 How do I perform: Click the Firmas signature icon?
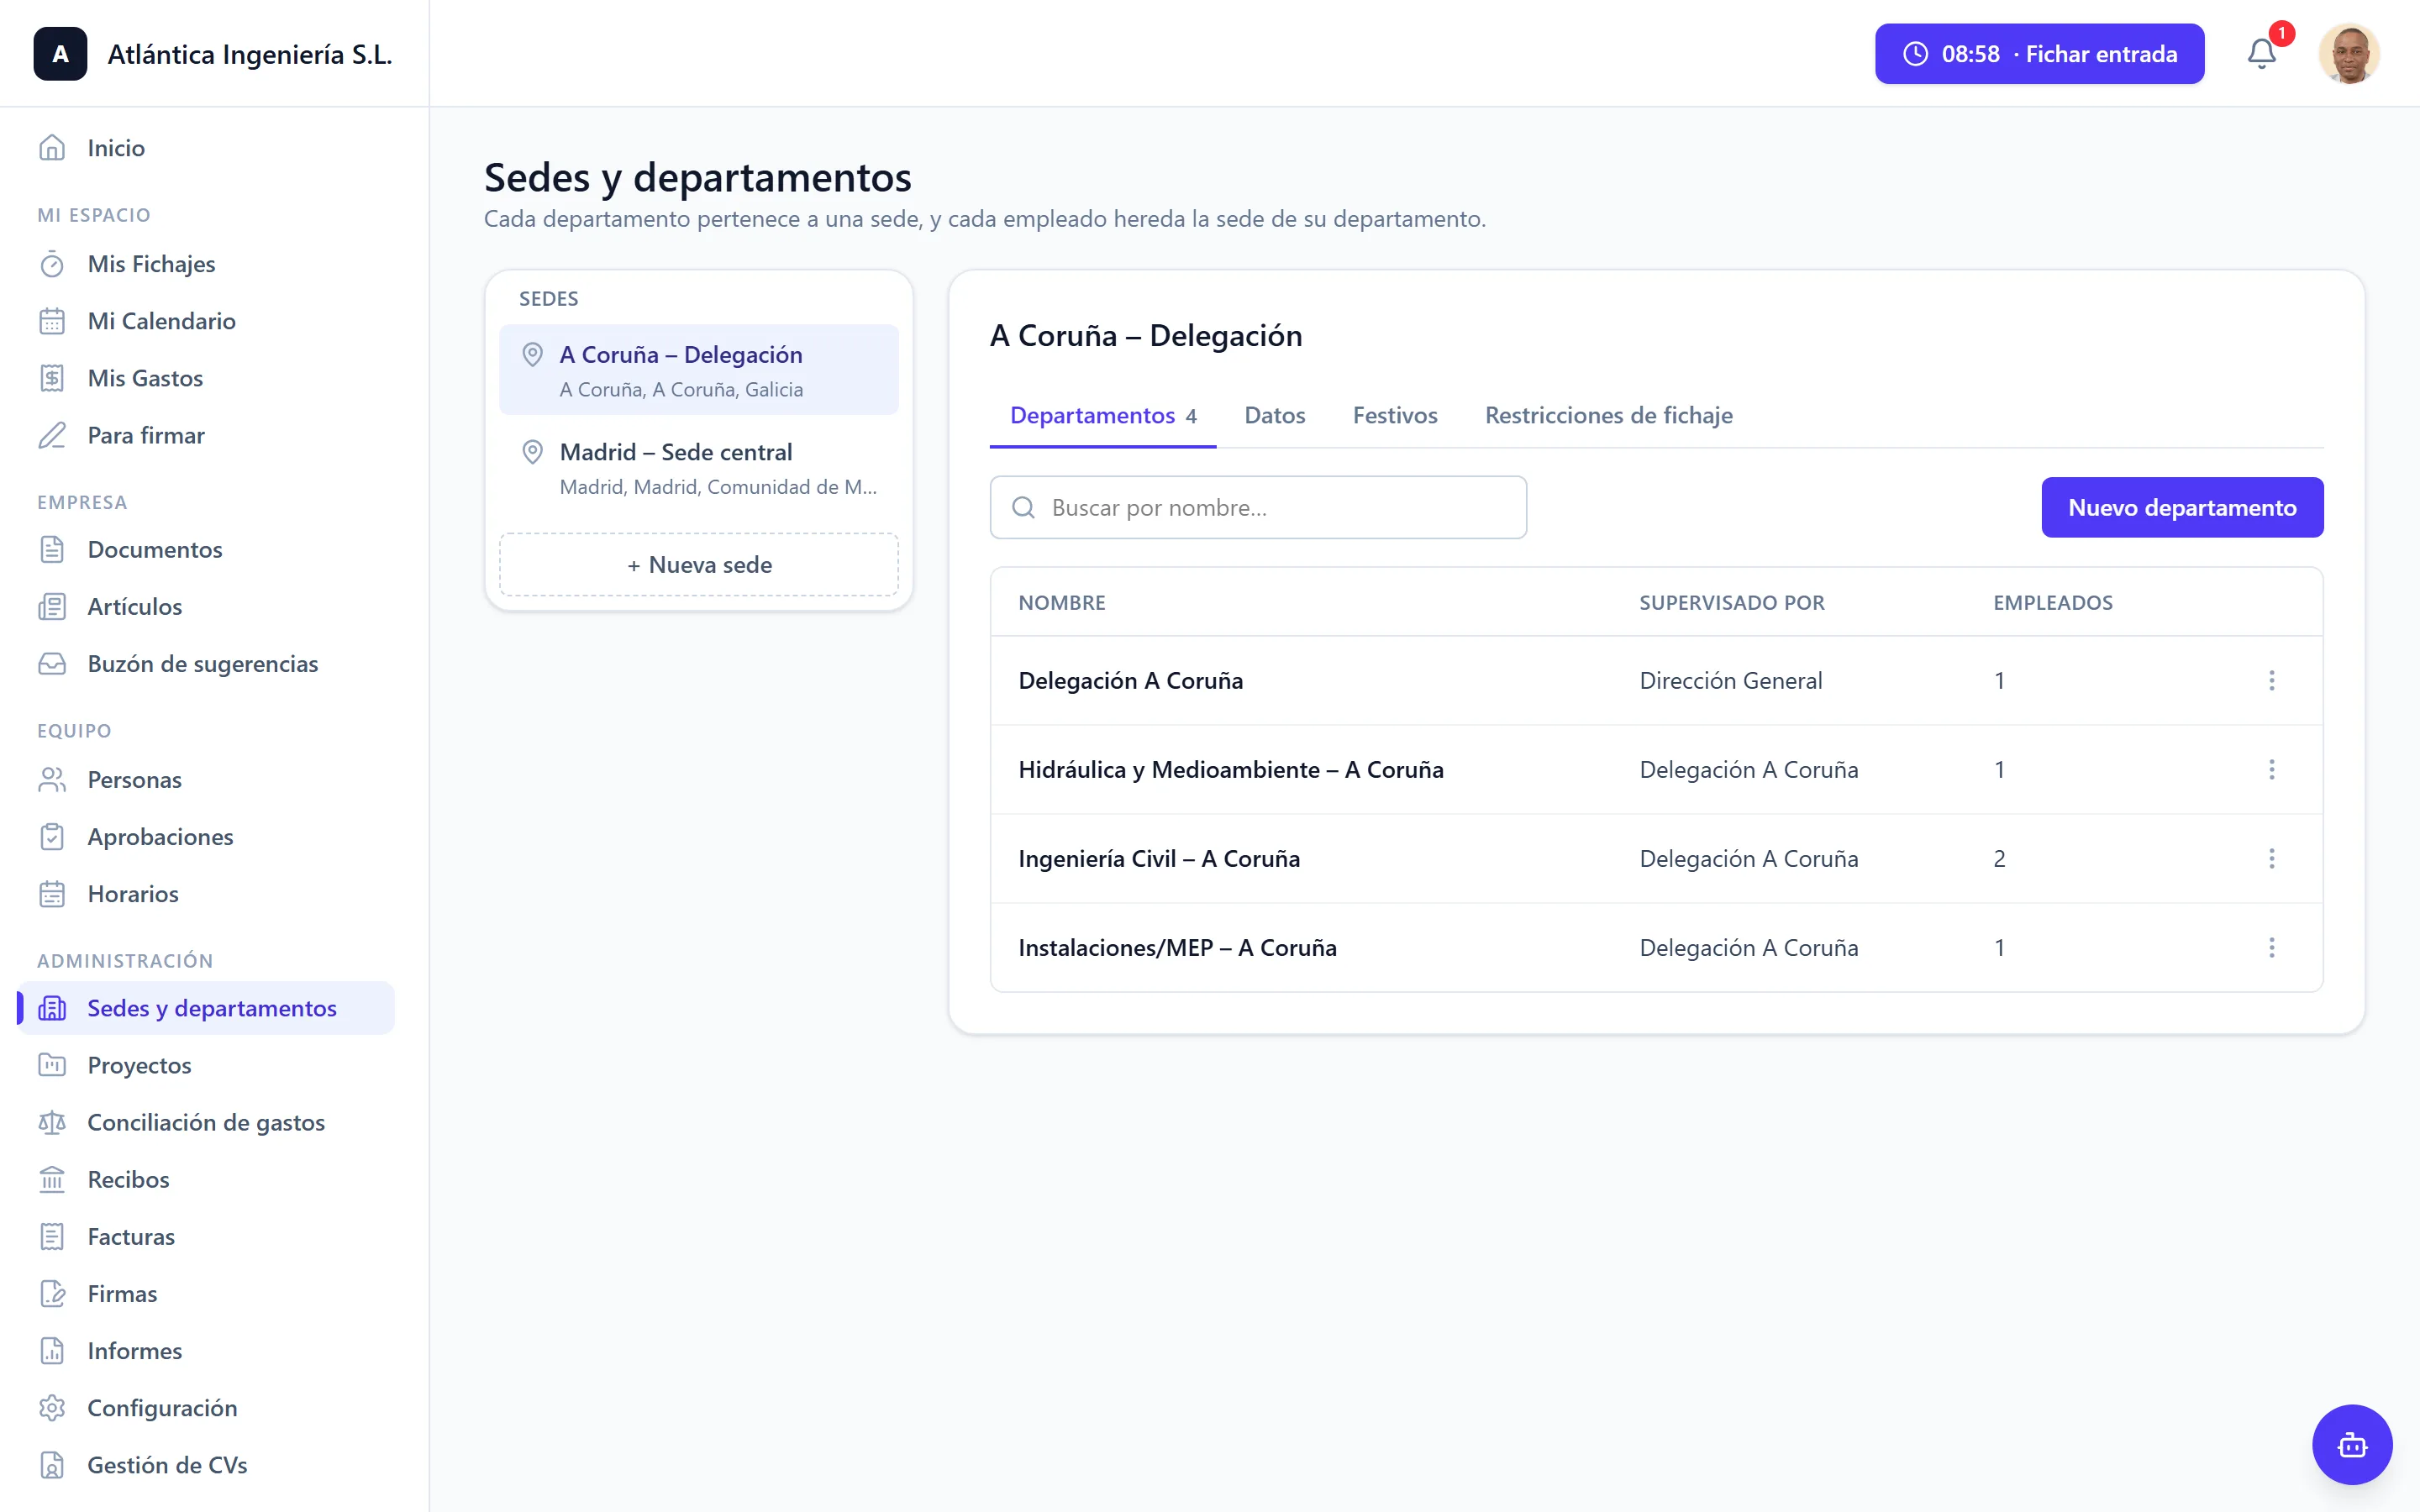(x=52, y=1293)
